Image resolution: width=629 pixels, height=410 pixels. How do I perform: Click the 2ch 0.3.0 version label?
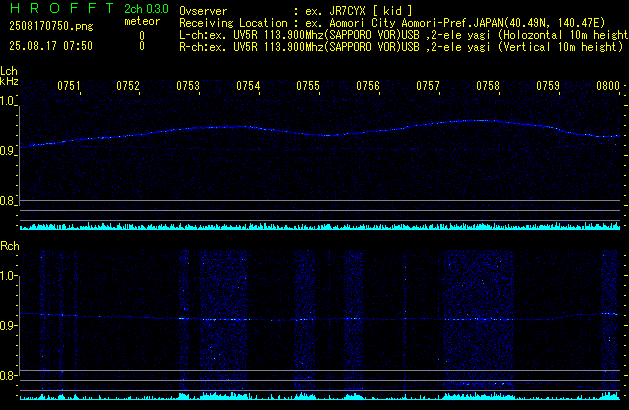pyautogui.click(x=146, y=9)
